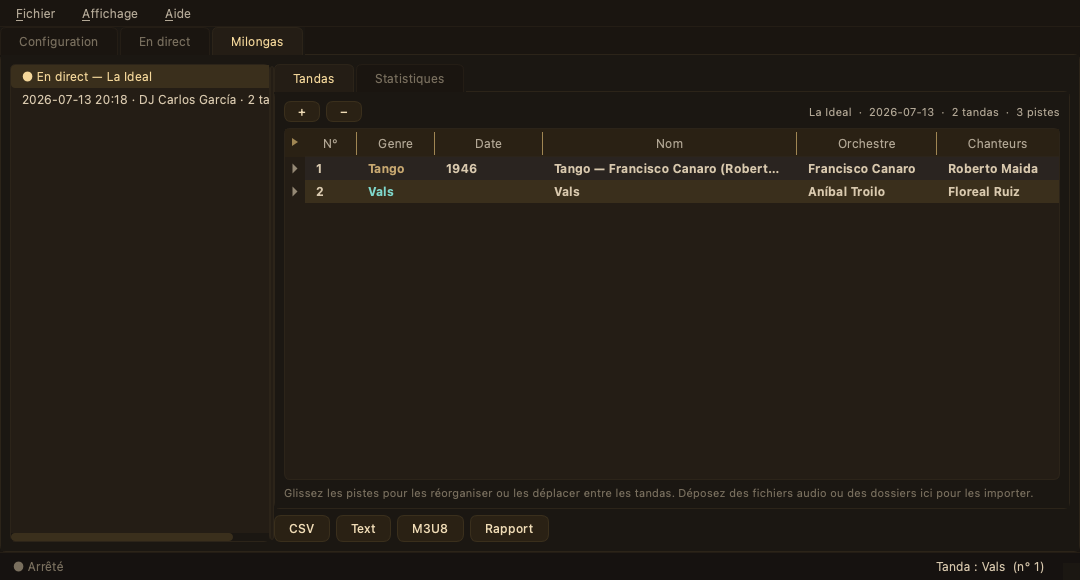Click the minus button to remove a tanda
The height and width of the screenshot is (580, 1080).
tap(344, 112)
